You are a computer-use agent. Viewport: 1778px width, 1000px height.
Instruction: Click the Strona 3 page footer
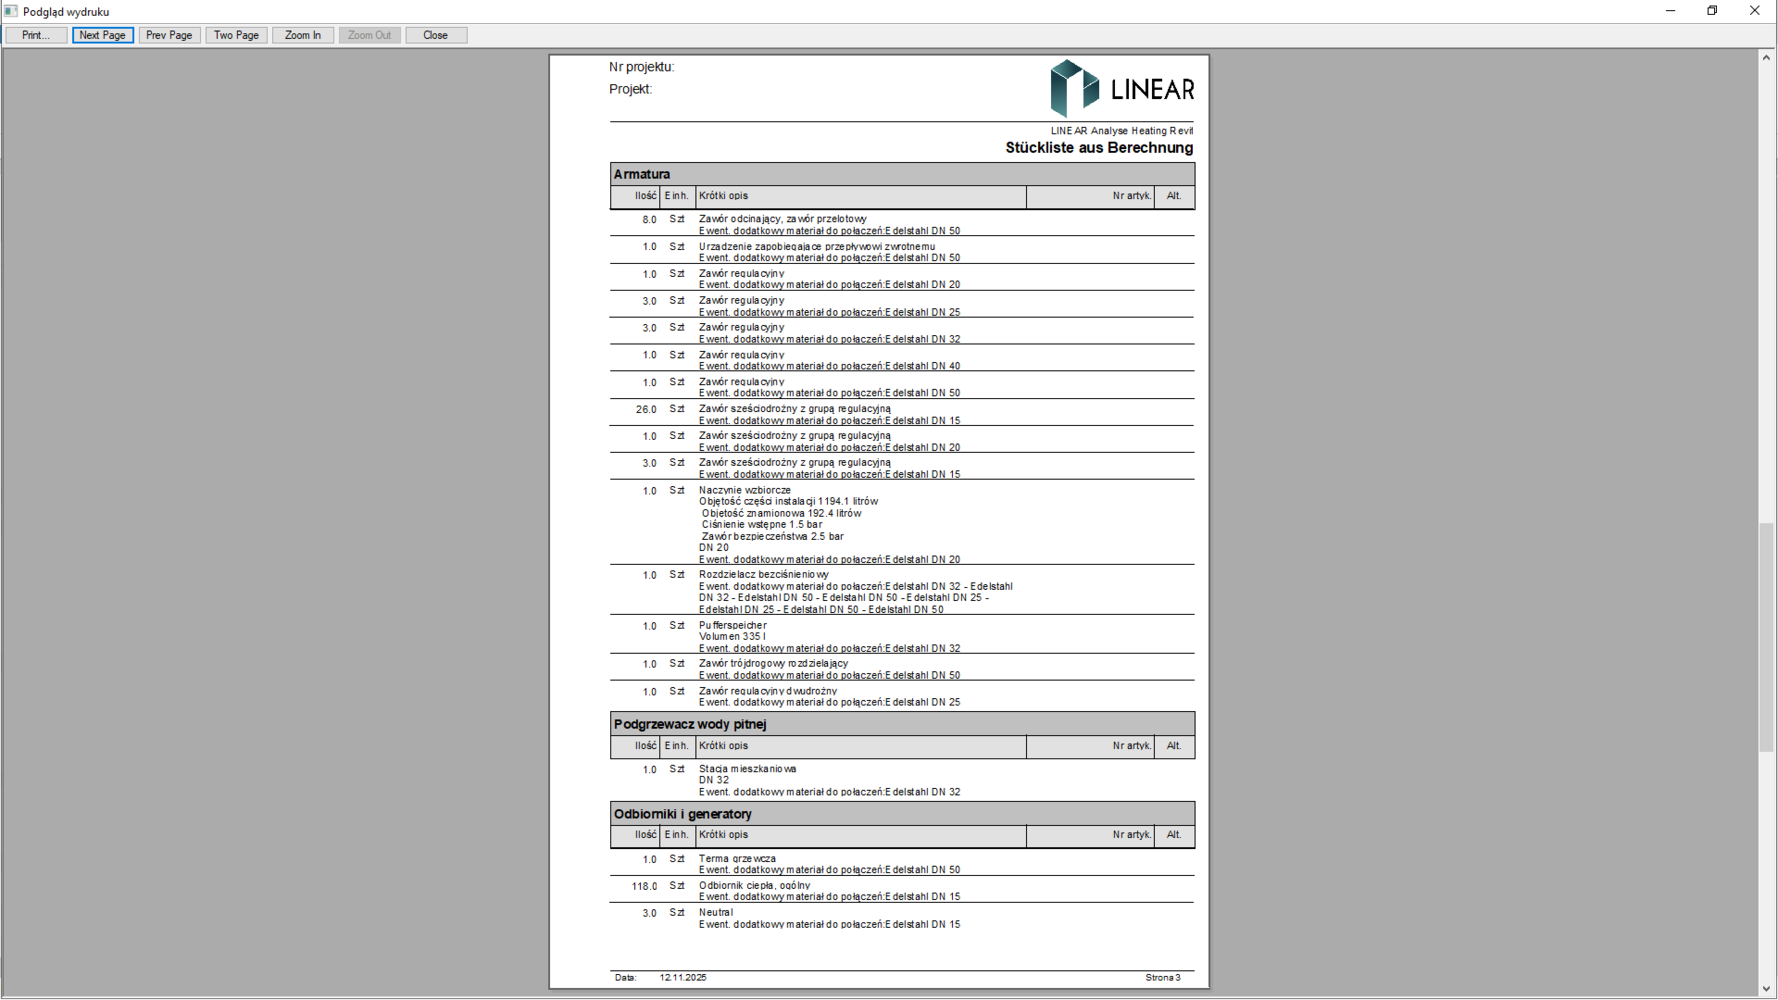tap(1162, 978)
